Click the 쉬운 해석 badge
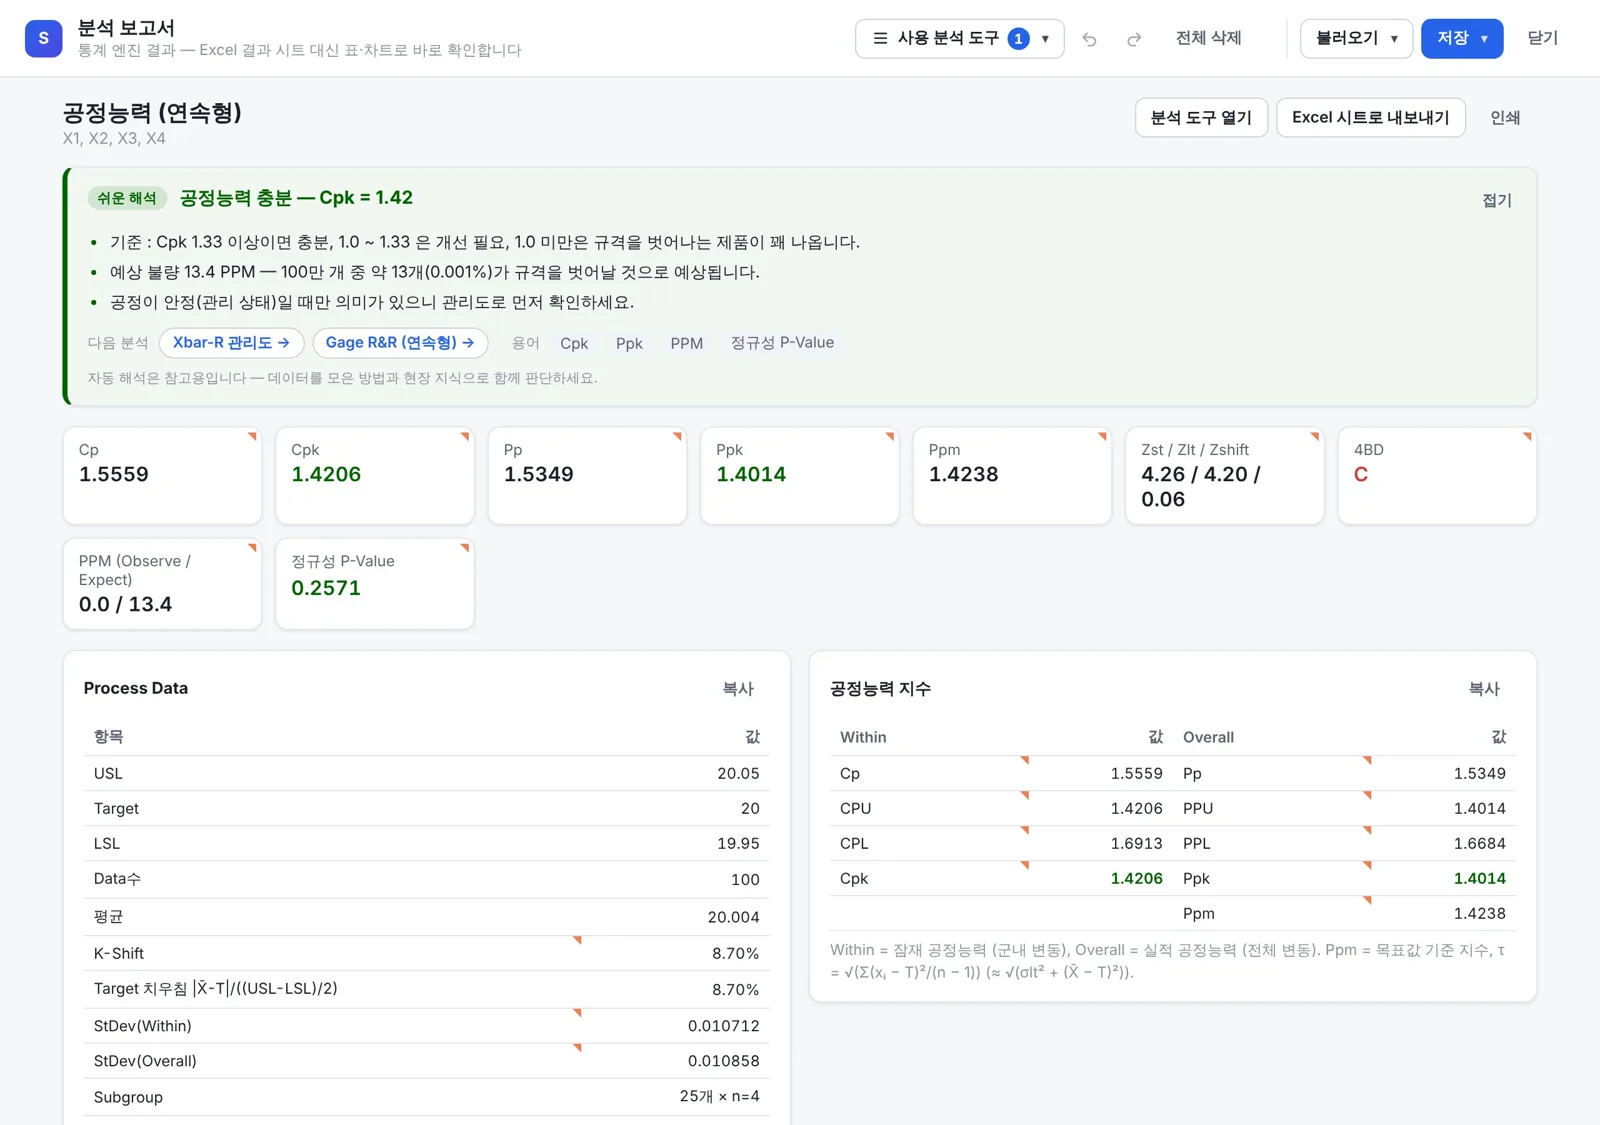This screenshot has height=1125, width=1600. pyautogui.click(x=127, y=198)
